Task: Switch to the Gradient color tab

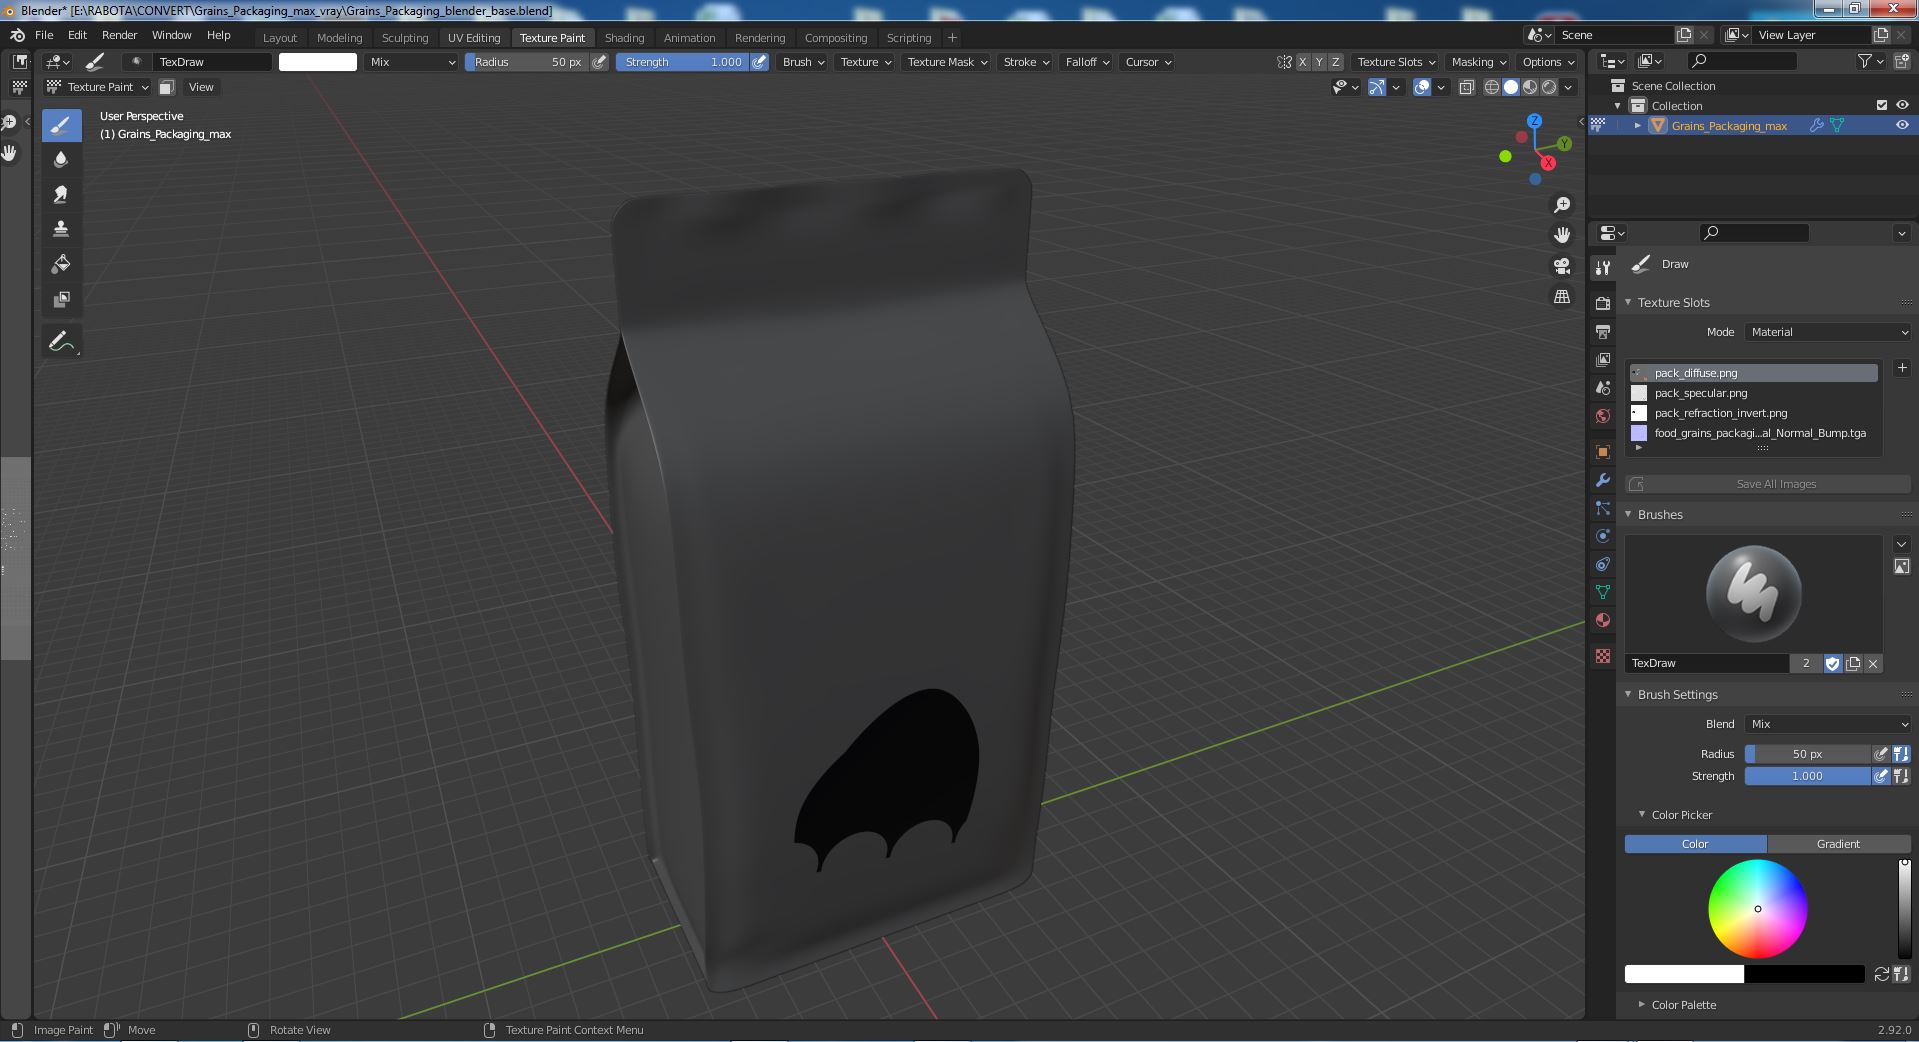Action: tap(1838, 844)
